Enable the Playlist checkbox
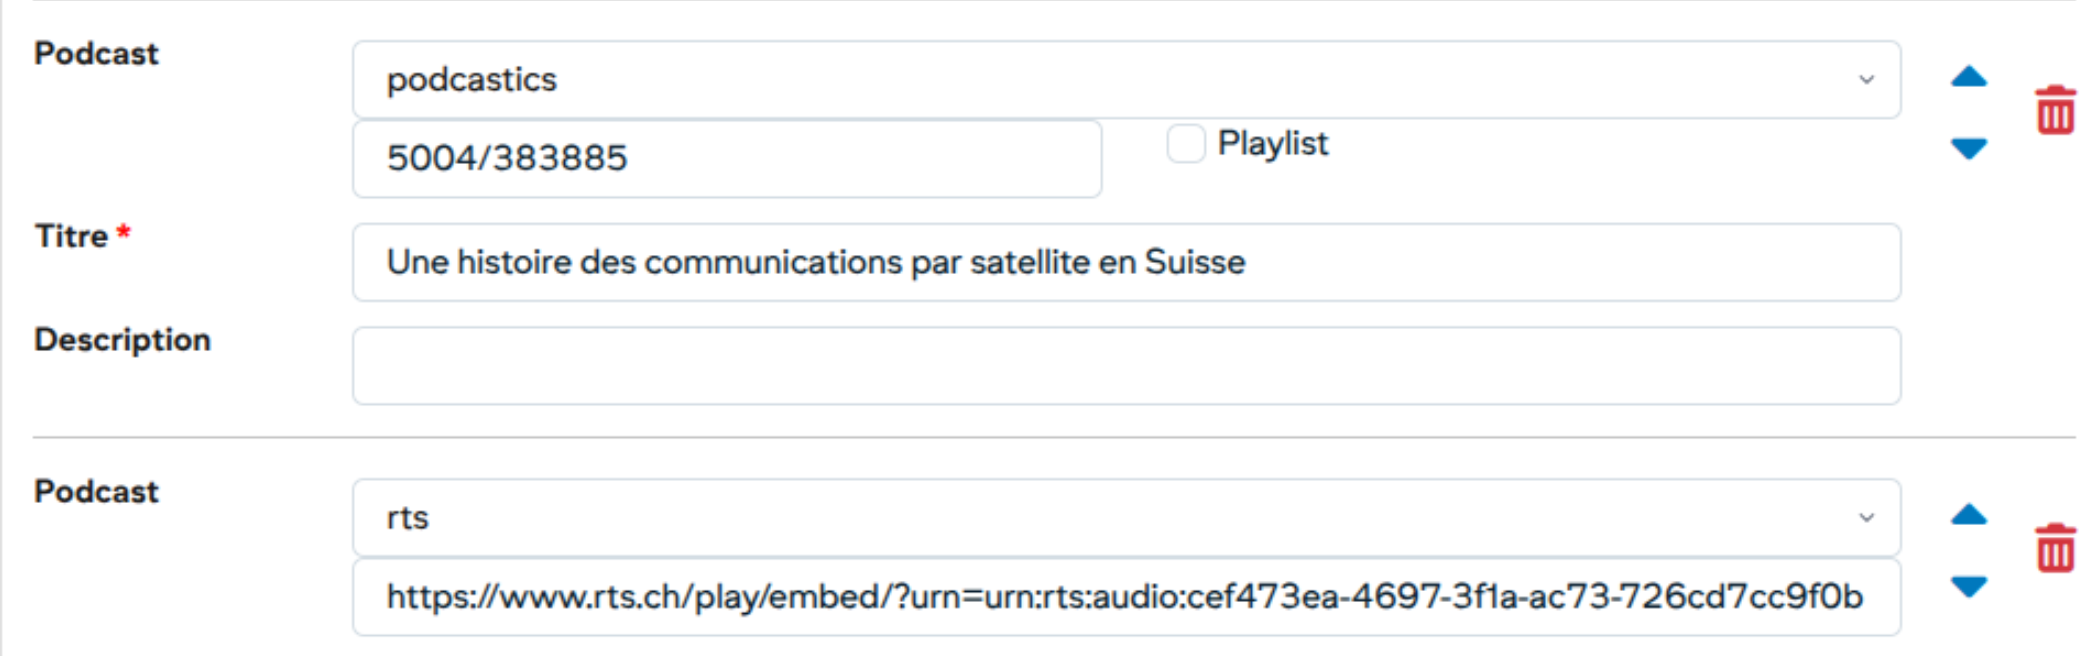Image resolution: width=2093 pixels, height=656 pixels. pyautogui.click(x=1186, y=143)
